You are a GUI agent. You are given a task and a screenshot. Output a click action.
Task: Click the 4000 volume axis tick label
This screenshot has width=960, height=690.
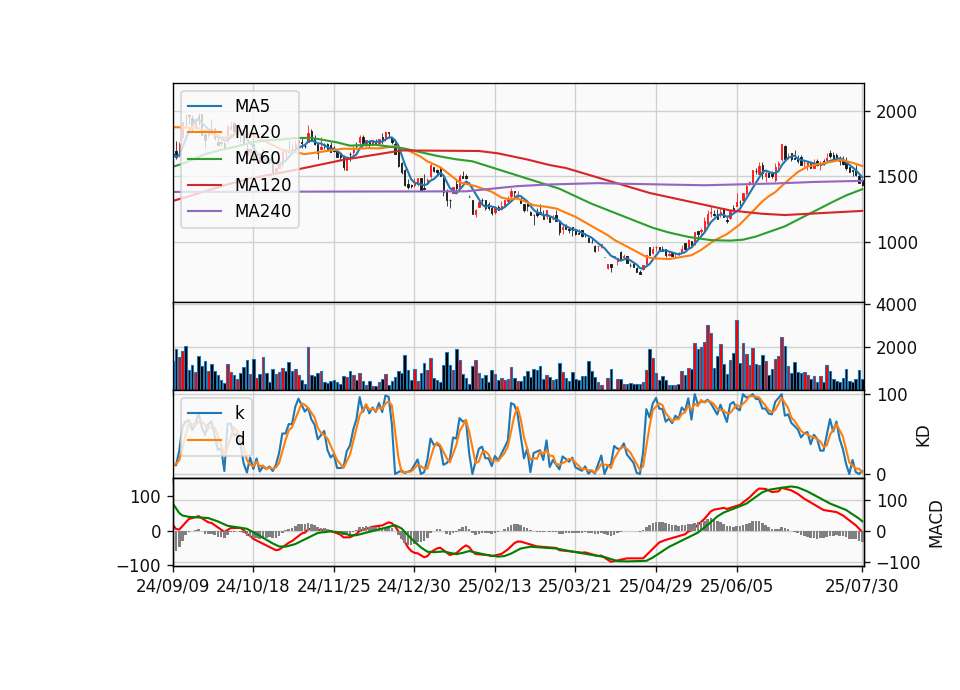point(896,305)
